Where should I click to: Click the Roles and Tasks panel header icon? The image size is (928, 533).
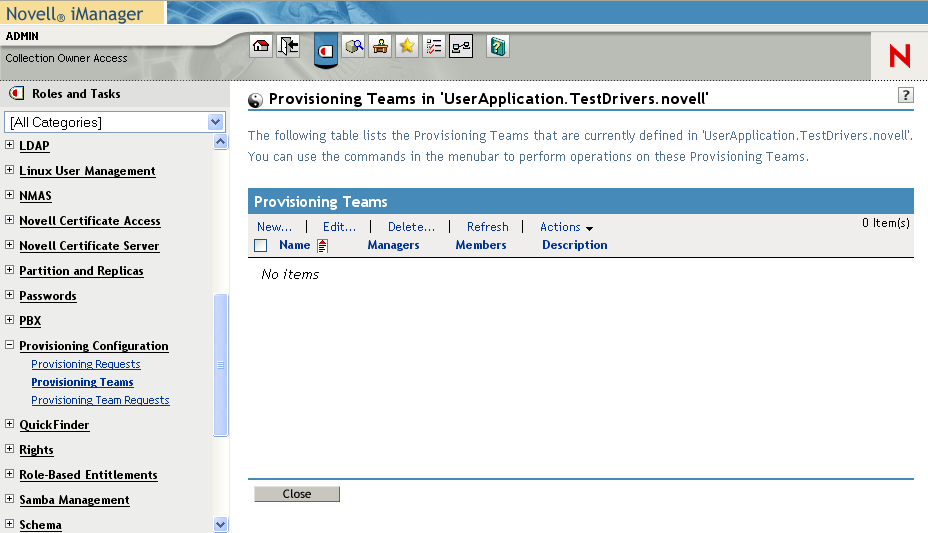tap(17, 93)
